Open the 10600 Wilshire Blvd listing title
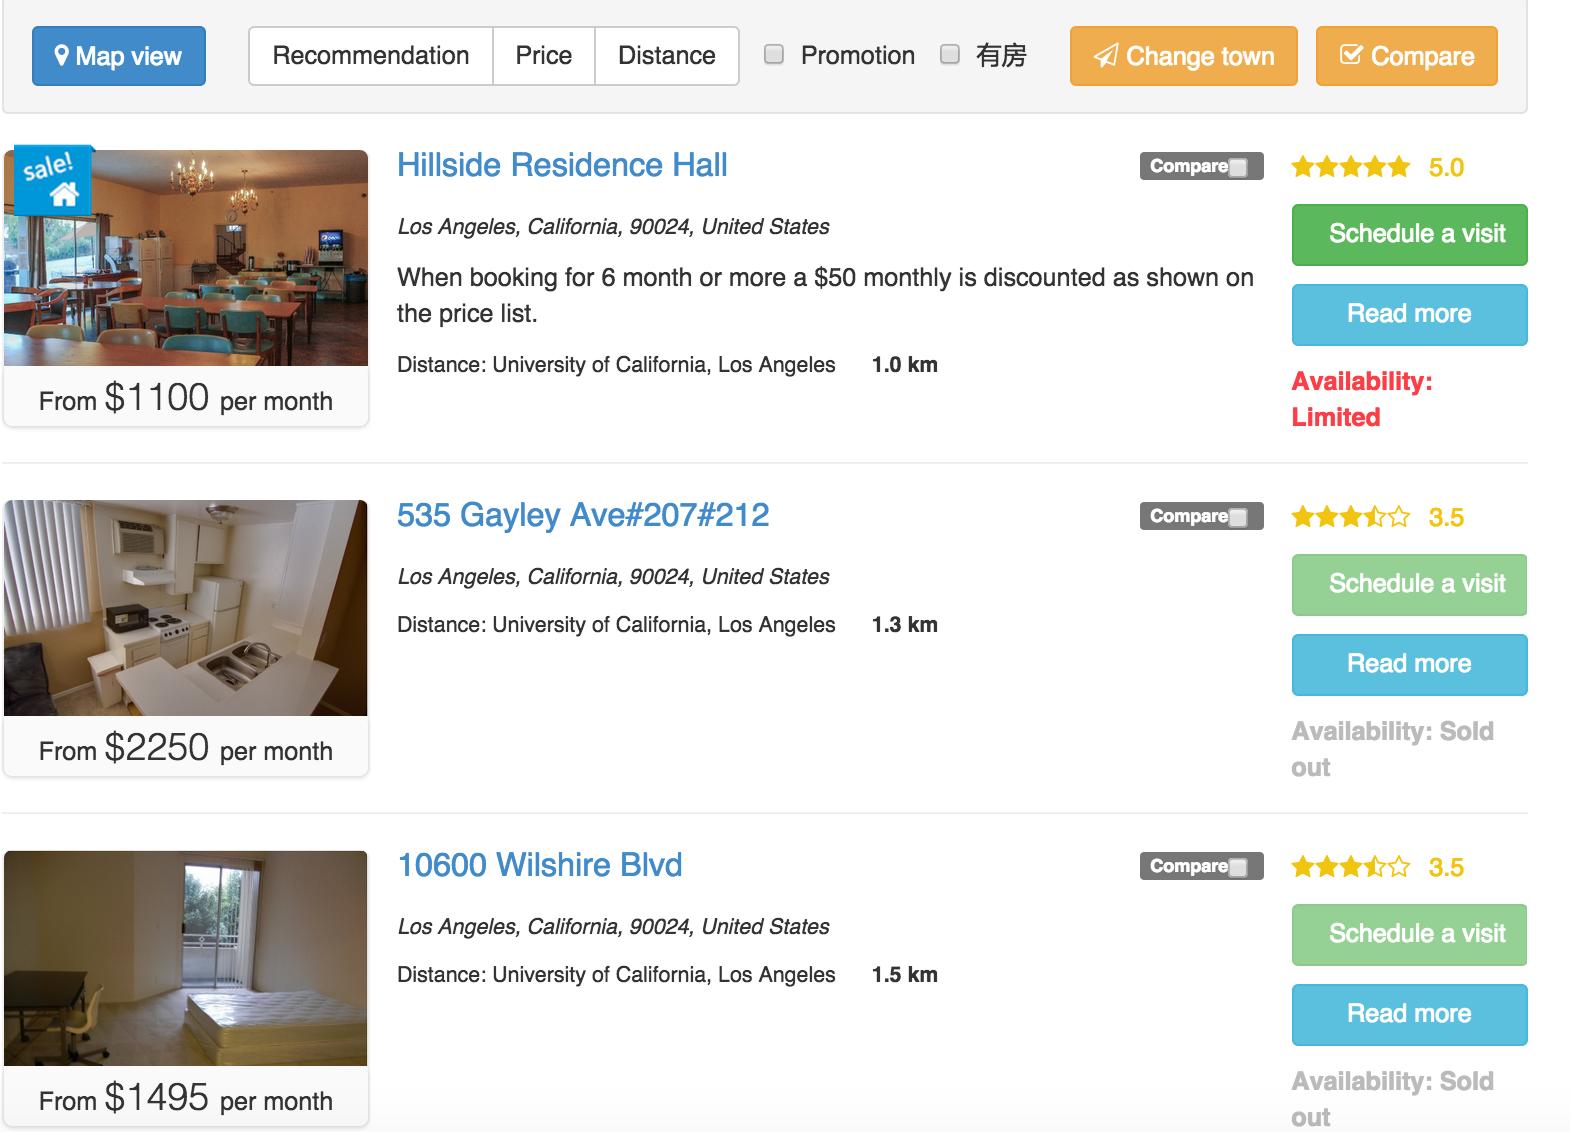 tap(540, 865)
